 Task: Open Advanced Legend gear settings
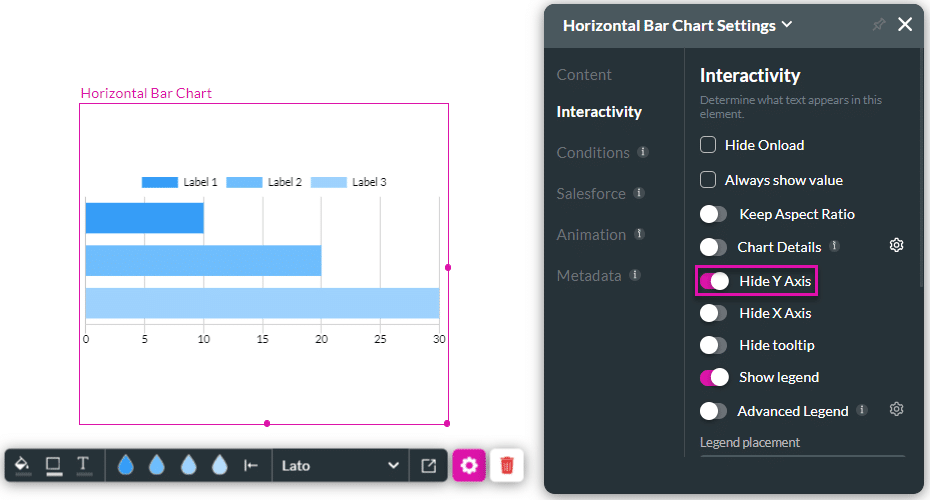(896, 409)
